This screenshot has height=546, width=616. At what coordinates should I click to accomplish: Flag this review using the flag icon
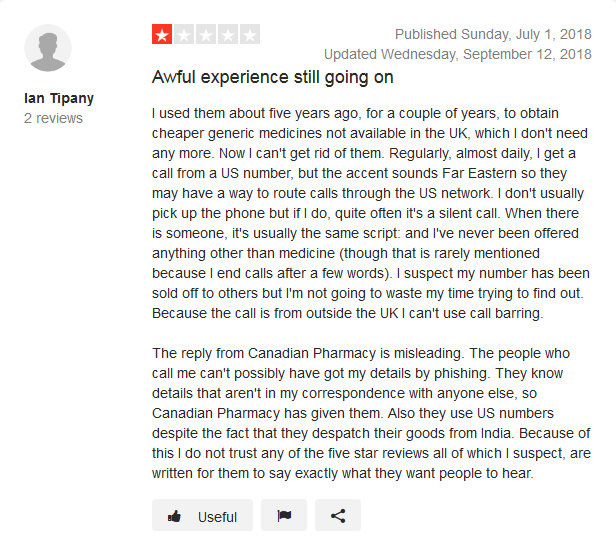point(284,515)
